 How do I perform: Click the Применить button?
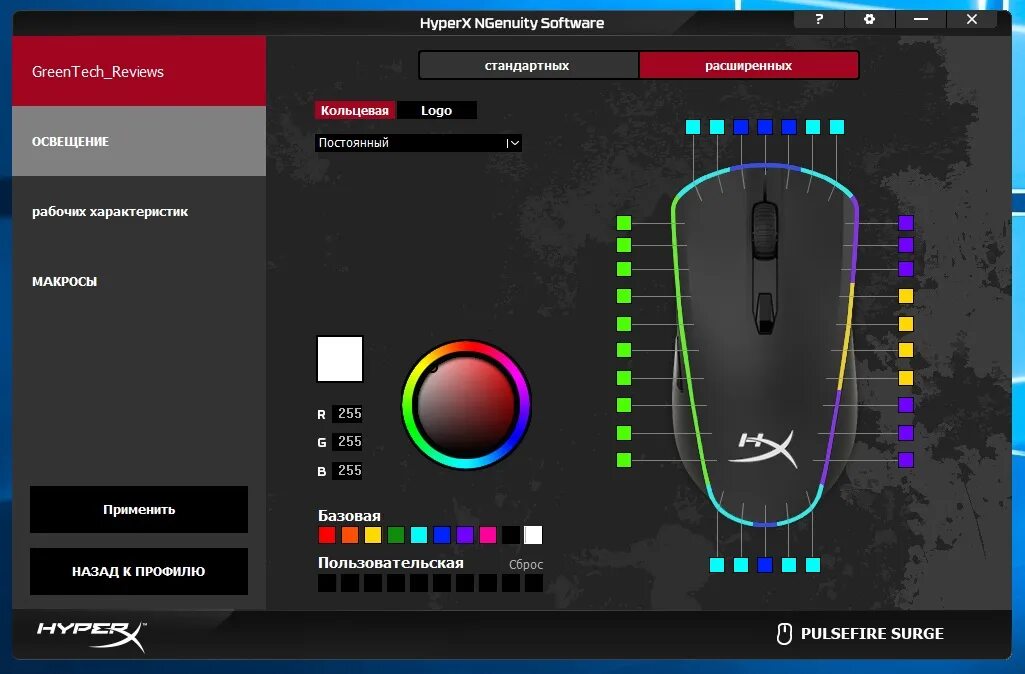139,509
